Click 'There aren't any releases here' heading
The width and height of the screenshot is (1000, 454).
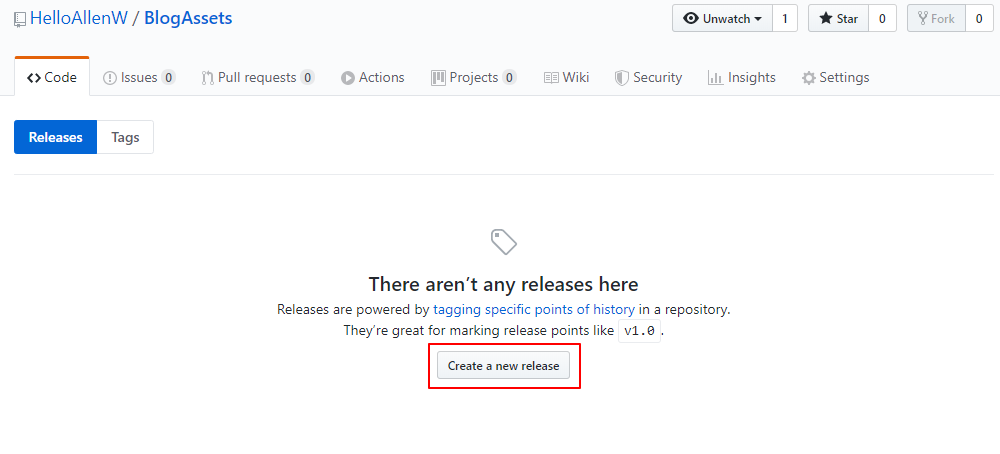coord(503,283)
